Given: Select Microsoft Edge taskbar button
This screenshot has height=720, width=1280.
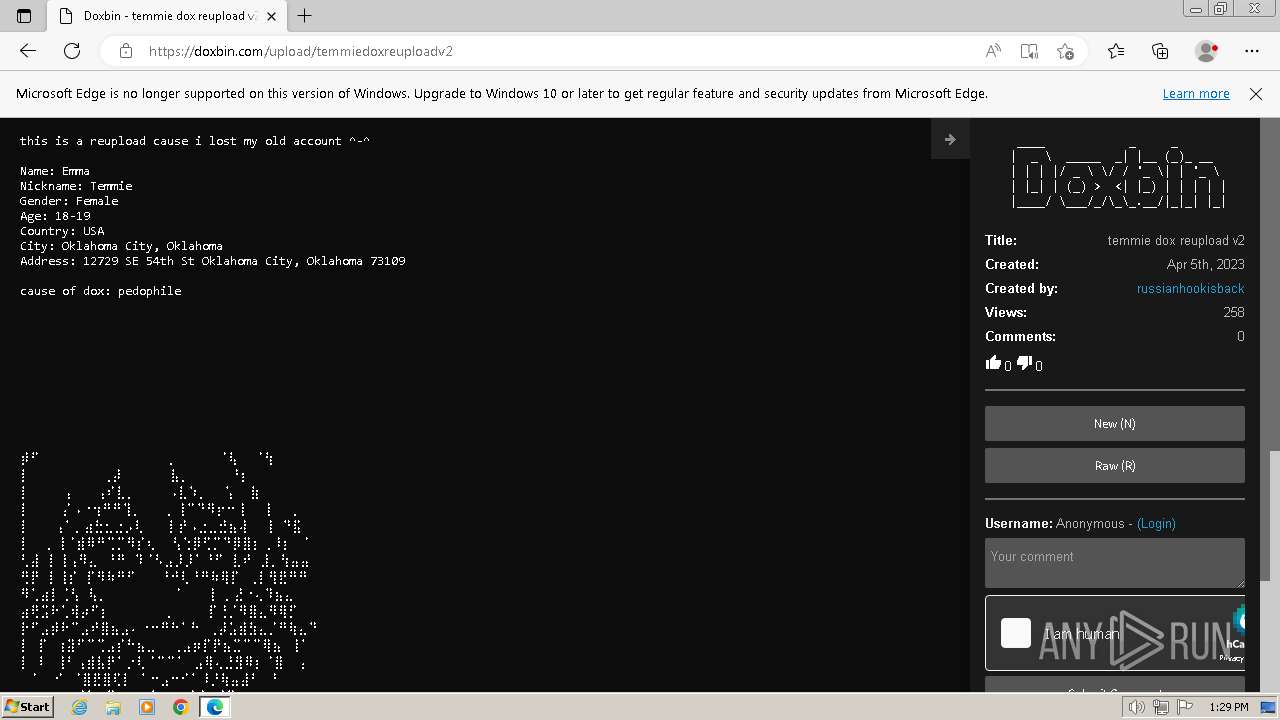Looking at the screenshot, I should [214, 707].
